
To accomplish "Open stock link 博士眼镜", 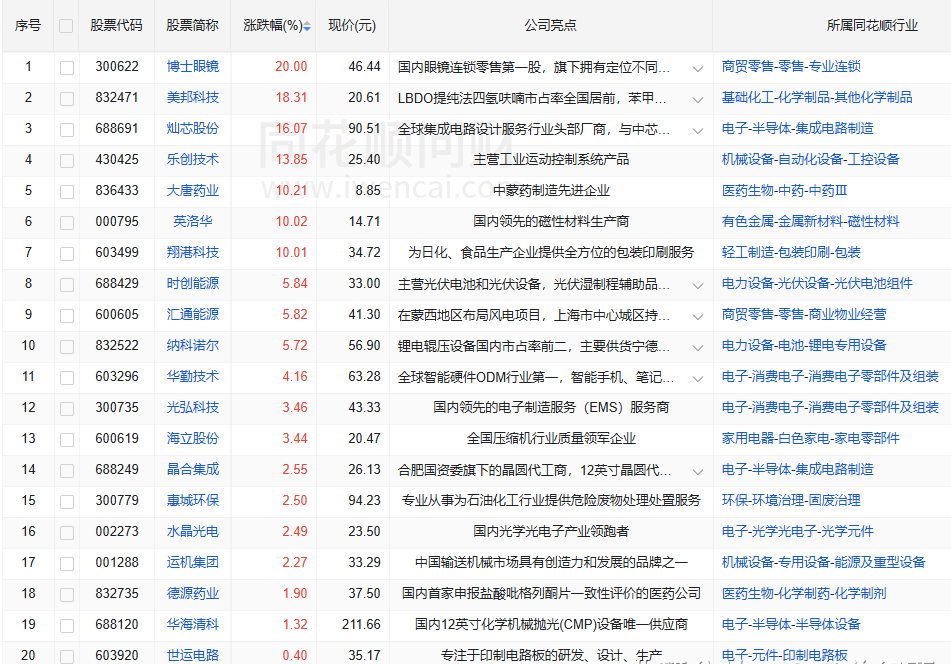I will point(192,67).
